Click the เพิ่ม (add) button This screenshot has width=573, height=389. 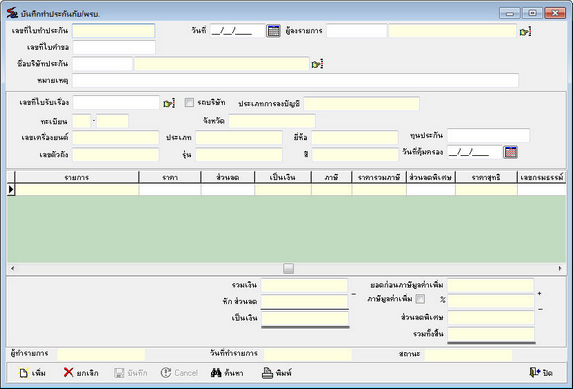click(x=33, y=373)
